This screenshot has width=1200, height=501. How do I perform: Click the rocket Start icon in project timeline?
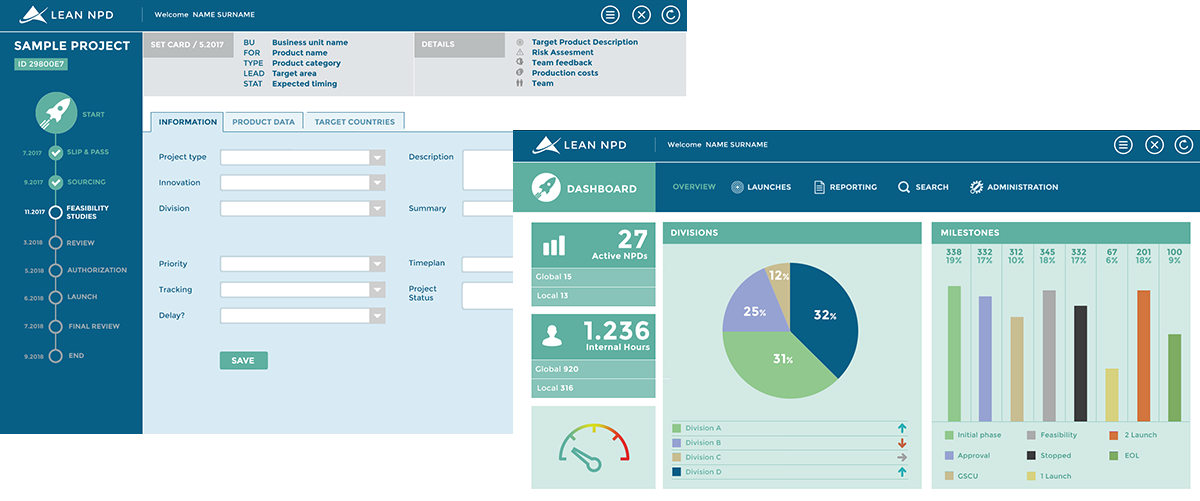point(56,113)
